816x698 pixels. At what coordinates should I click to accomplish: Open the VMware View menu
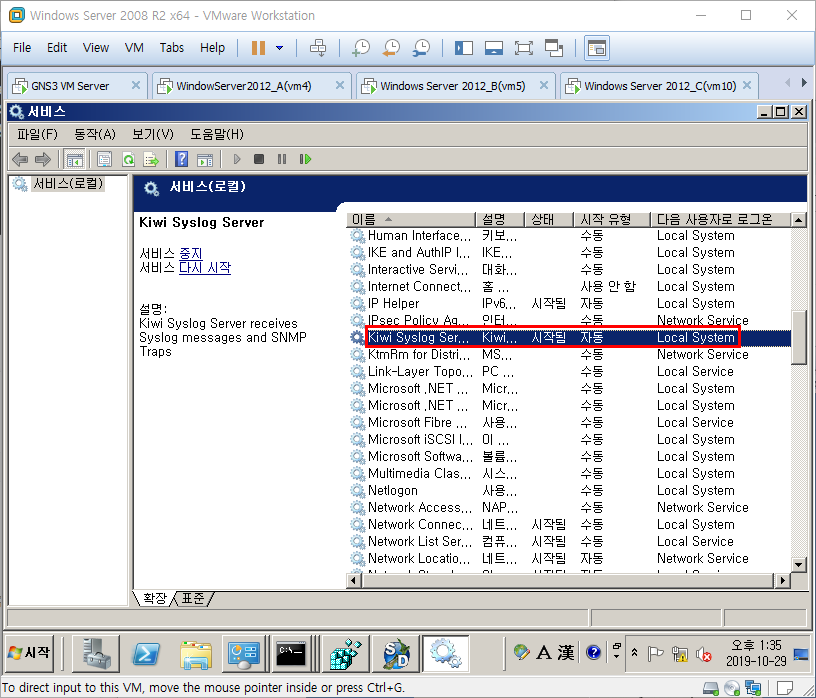(96, 47)
